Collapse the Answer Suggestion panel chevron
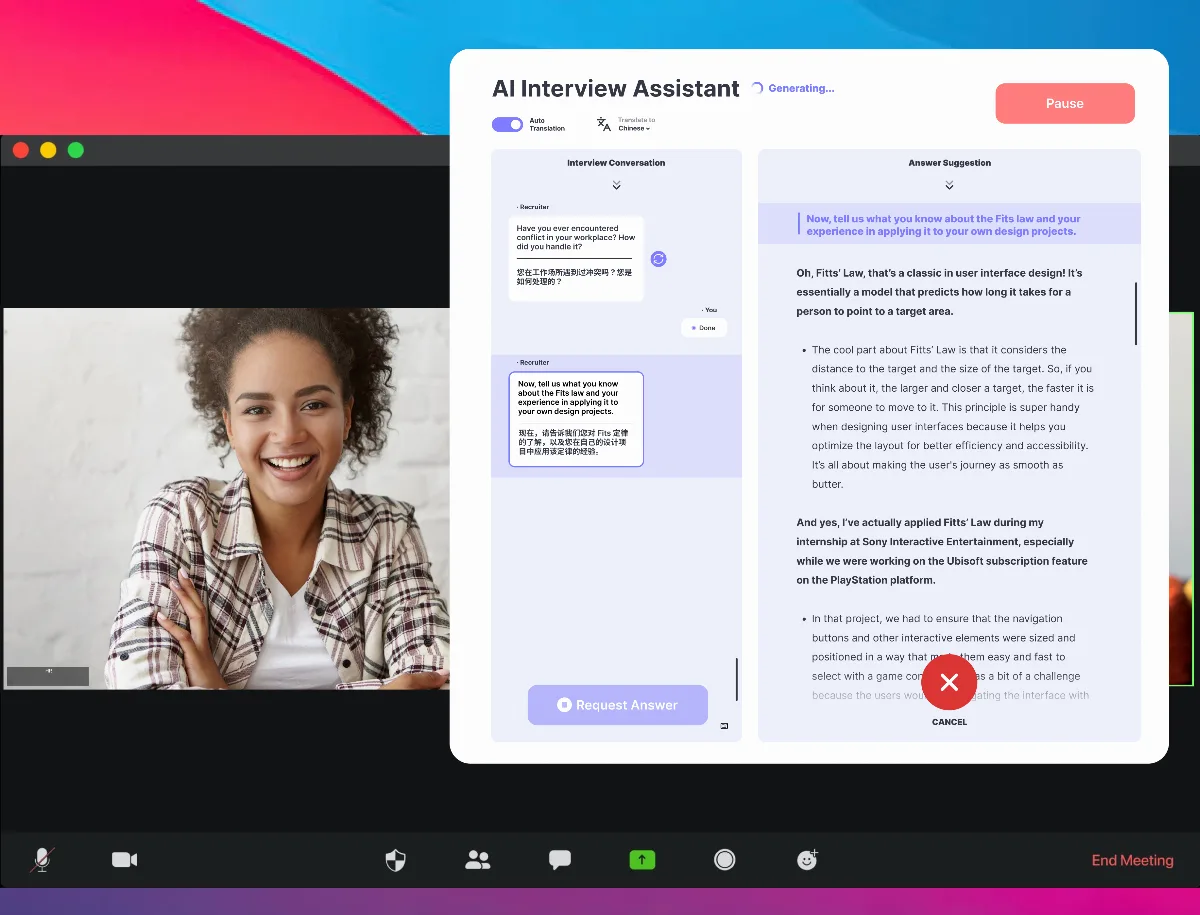Screen dimensions: 1200x915 (949, 185)
